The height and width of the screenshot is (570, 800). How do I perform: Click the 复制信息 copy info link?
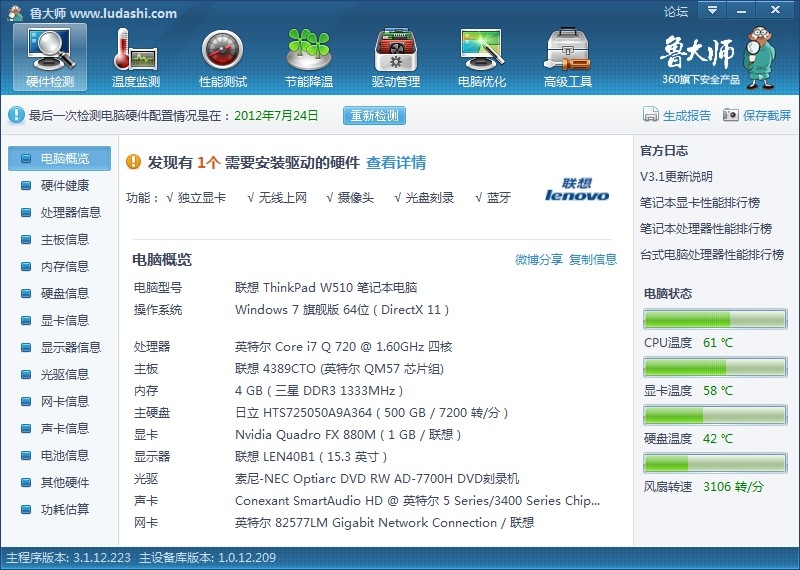[593, 260]
